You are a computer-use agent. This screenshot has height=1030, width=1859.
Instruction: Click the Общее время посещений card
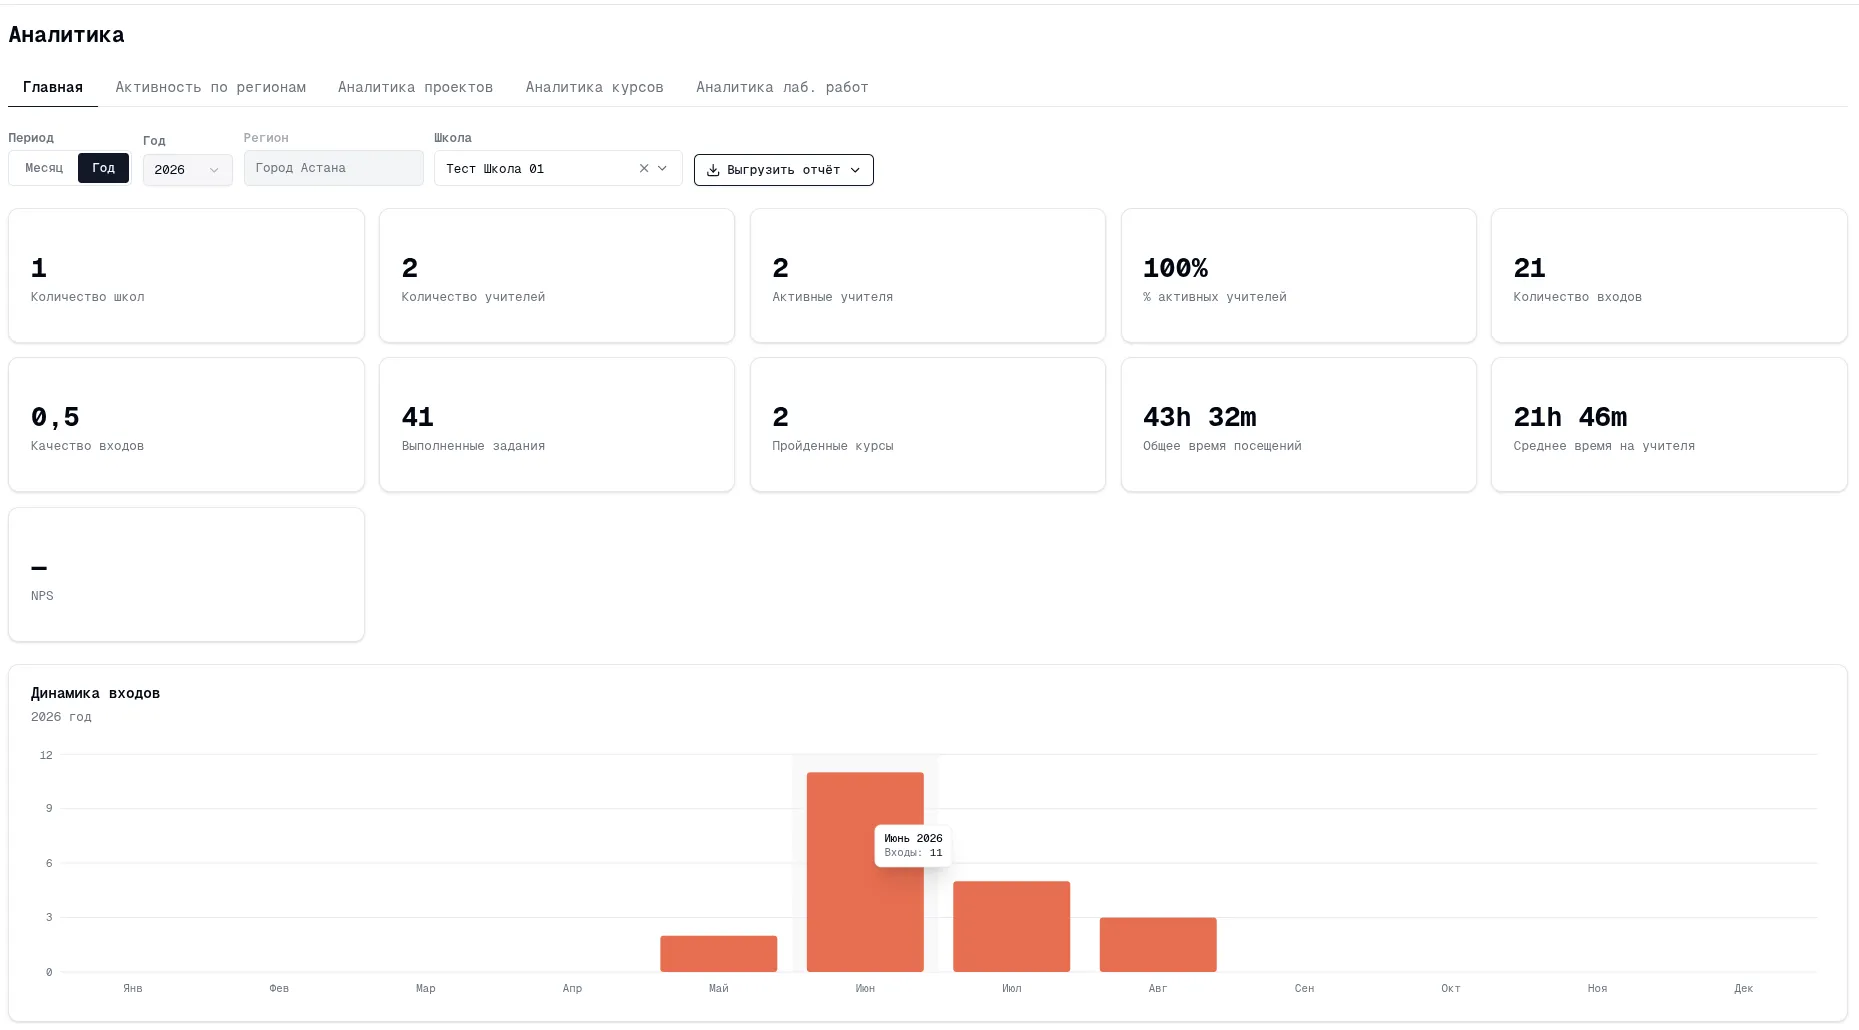pyautogui.click(x=1299, y=425)
